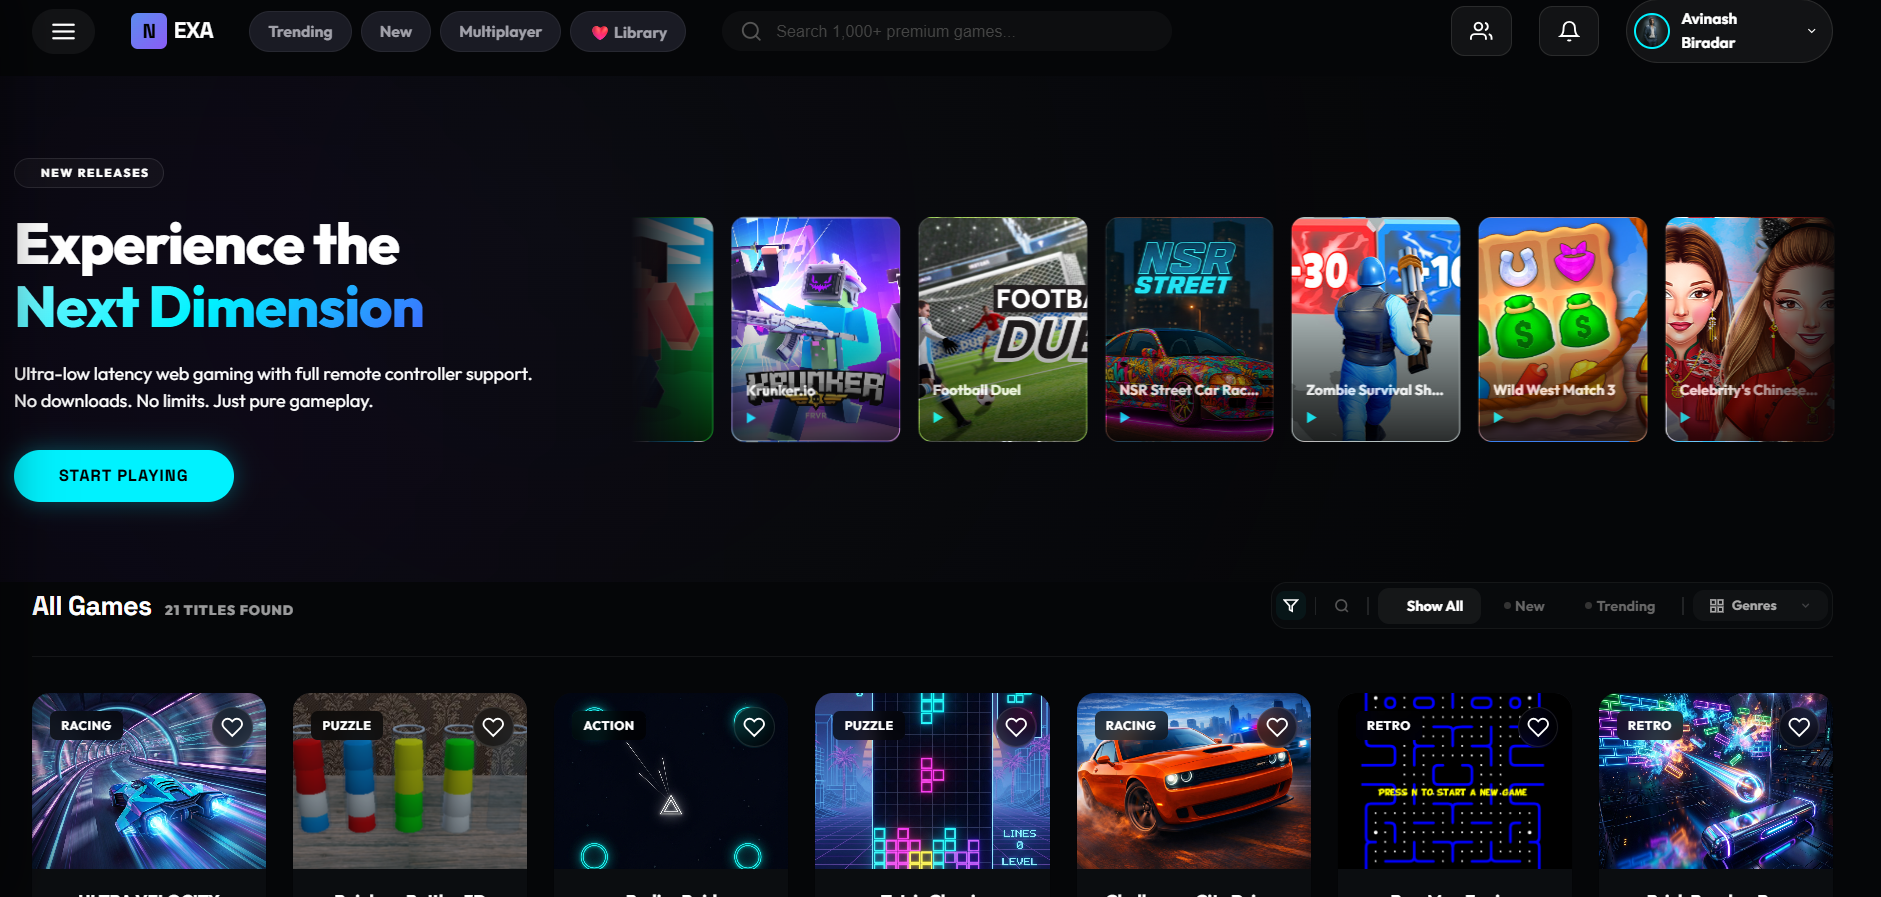Play the Wild West Match 3 card

[x=1498, y=418]
